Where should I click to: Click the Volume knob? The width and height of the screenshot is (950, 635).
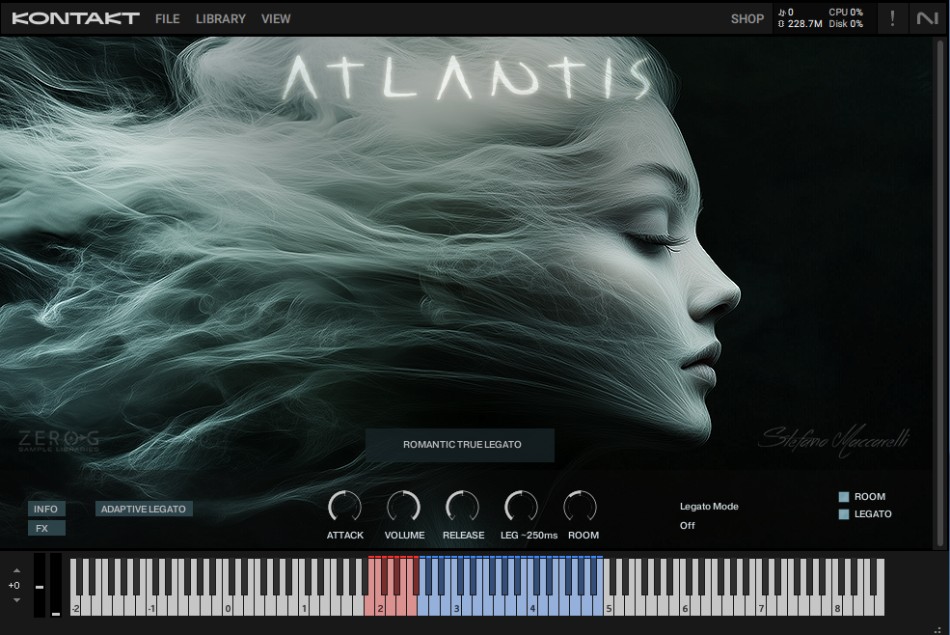click(x=404, y=507)
